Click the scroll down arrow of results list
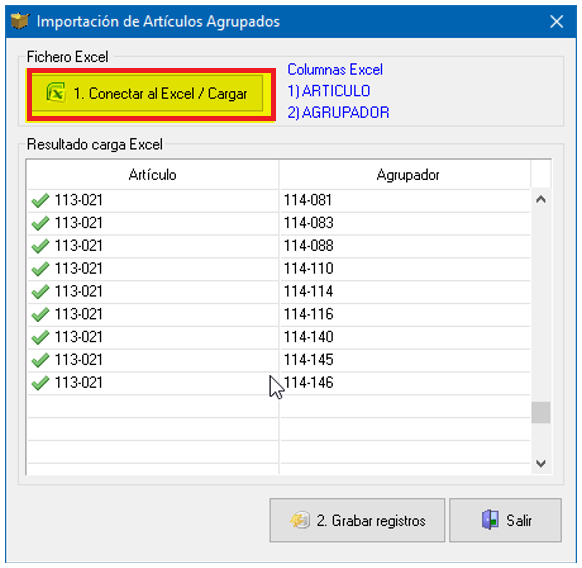This screenshot has width=582, height=568. (x=541, y=463)
